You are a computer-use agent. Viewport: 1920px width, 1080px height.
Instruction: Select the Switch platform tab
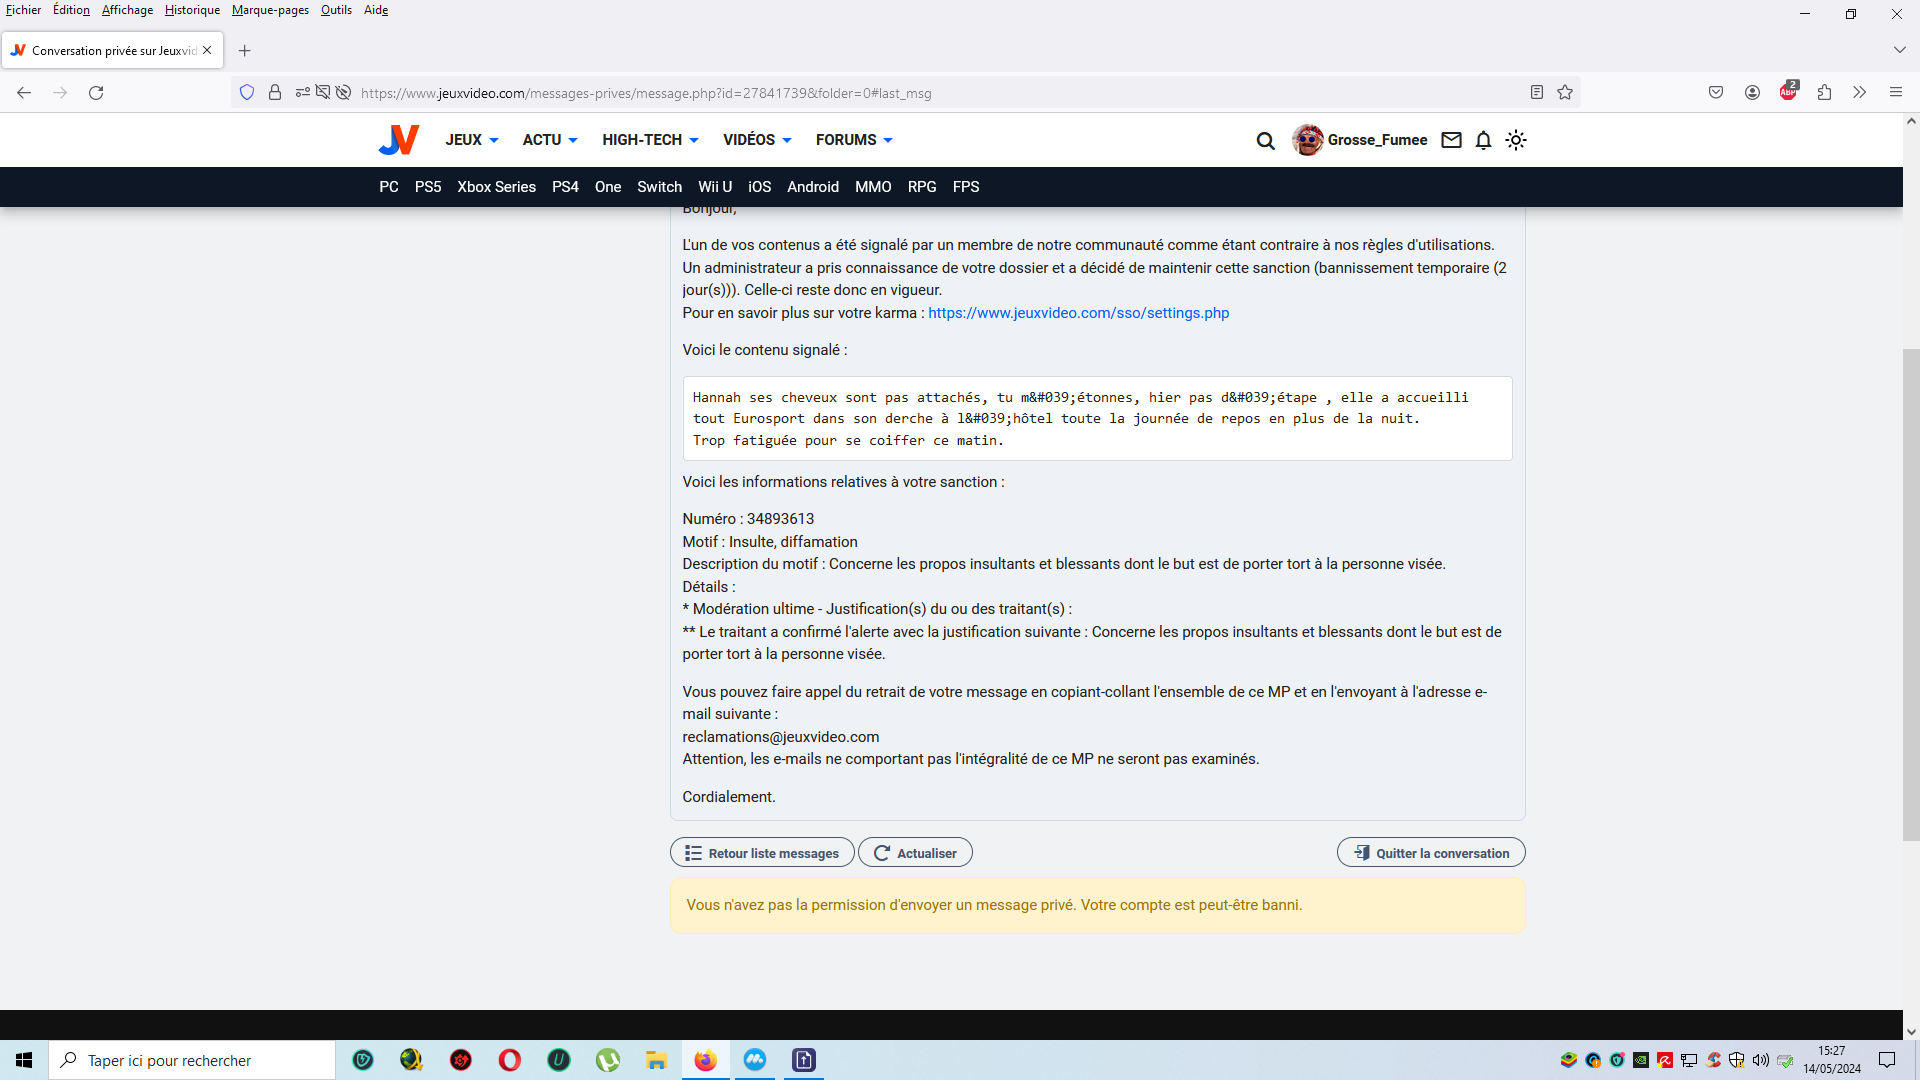click(659, 187)
